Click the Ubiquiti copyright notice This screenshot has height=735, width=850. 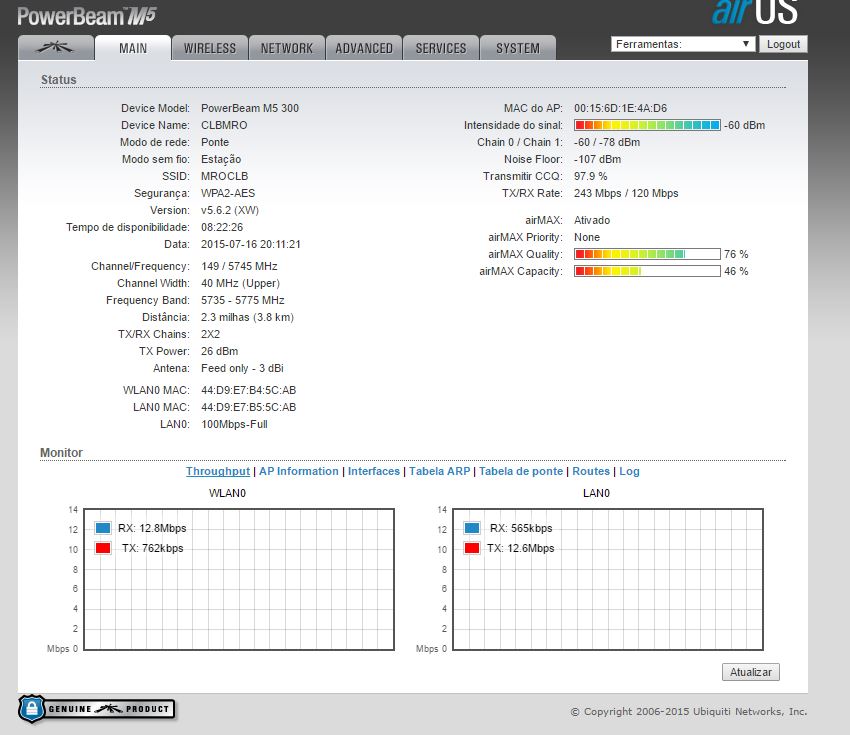coord(688,711)
